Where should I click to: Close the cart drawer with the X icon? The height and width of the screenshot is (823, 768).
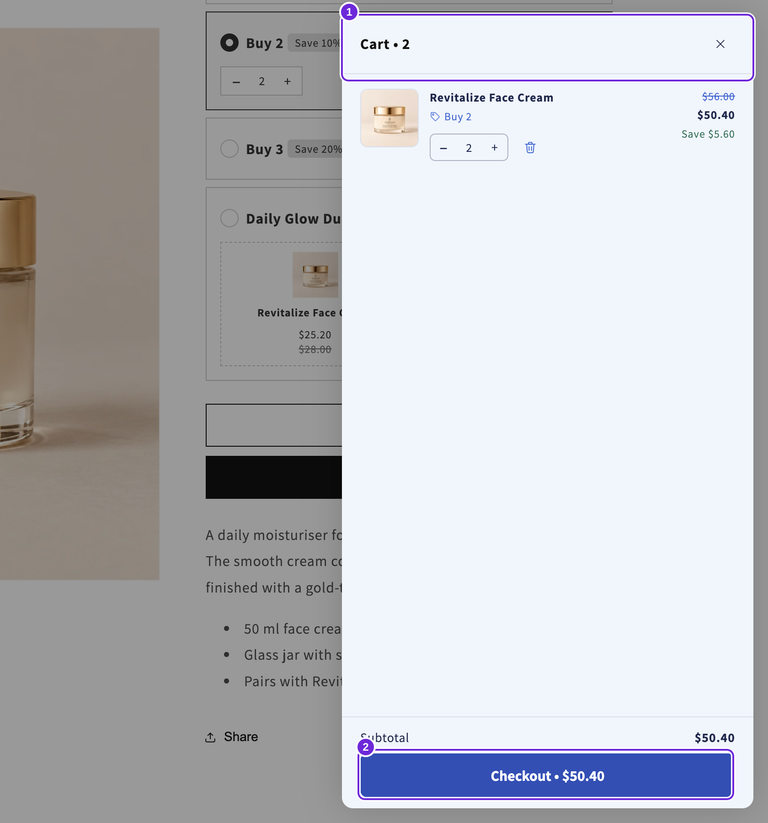tap(720, 44)
